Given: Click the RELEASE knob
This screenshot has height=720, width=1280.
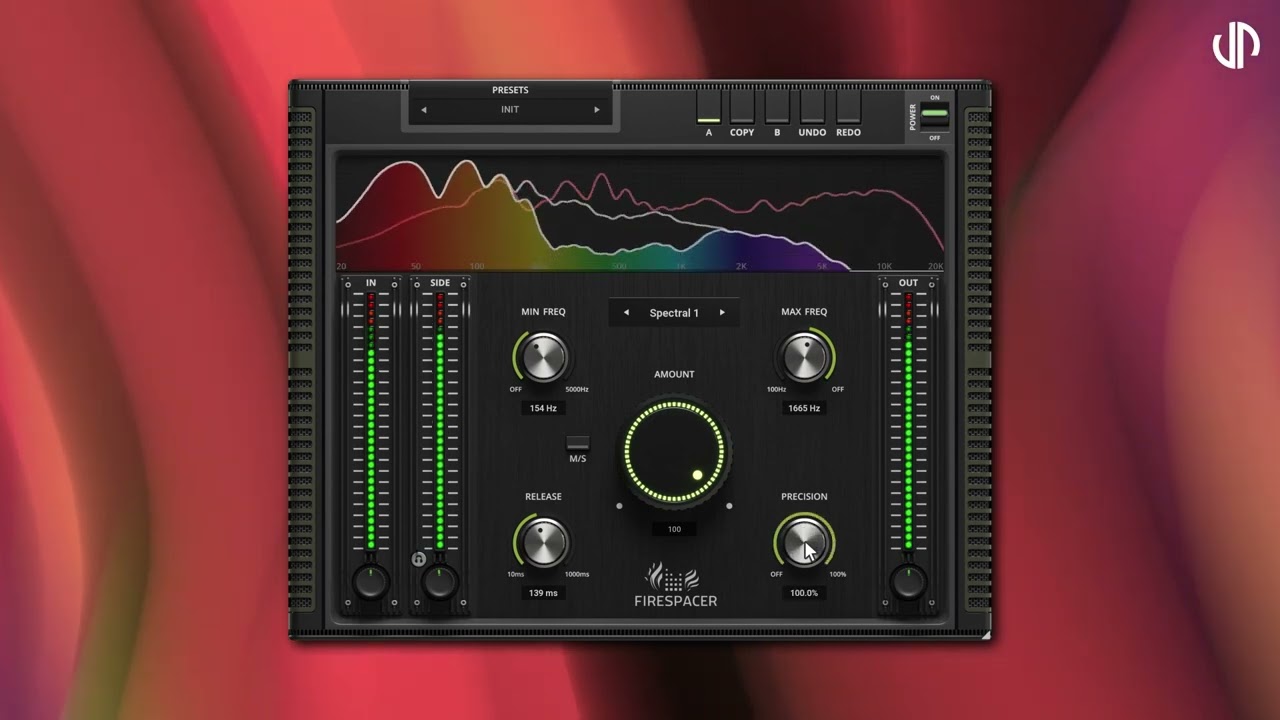Looking at the screenshot, I should coord(544,542).
